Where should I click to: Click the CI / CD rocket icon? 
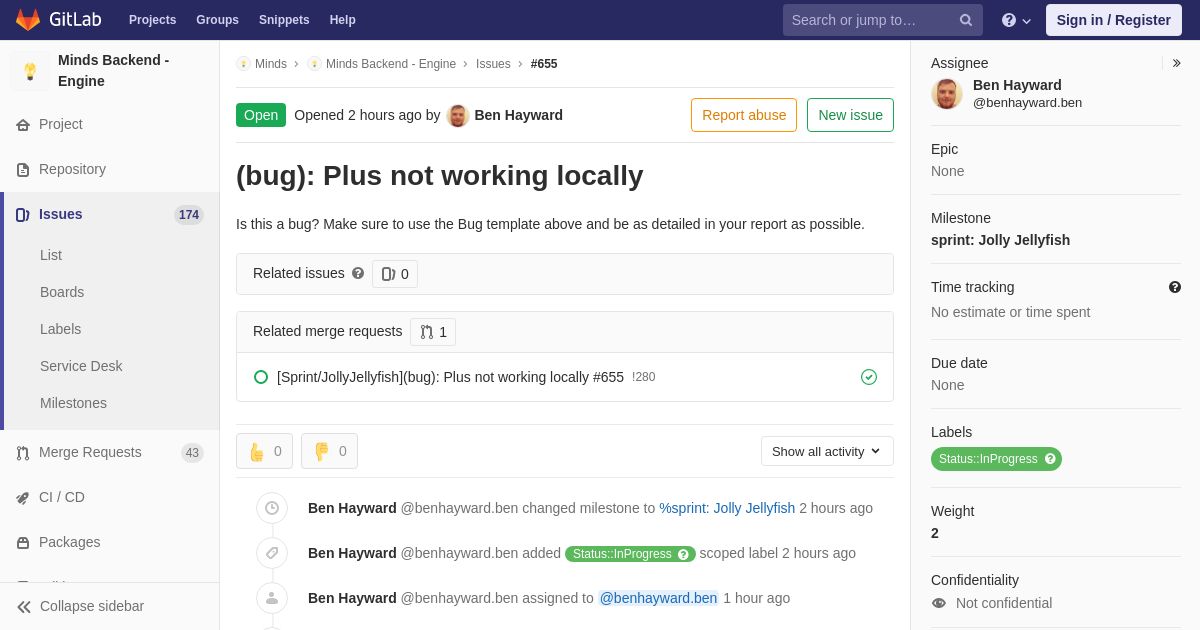(23, 498)
